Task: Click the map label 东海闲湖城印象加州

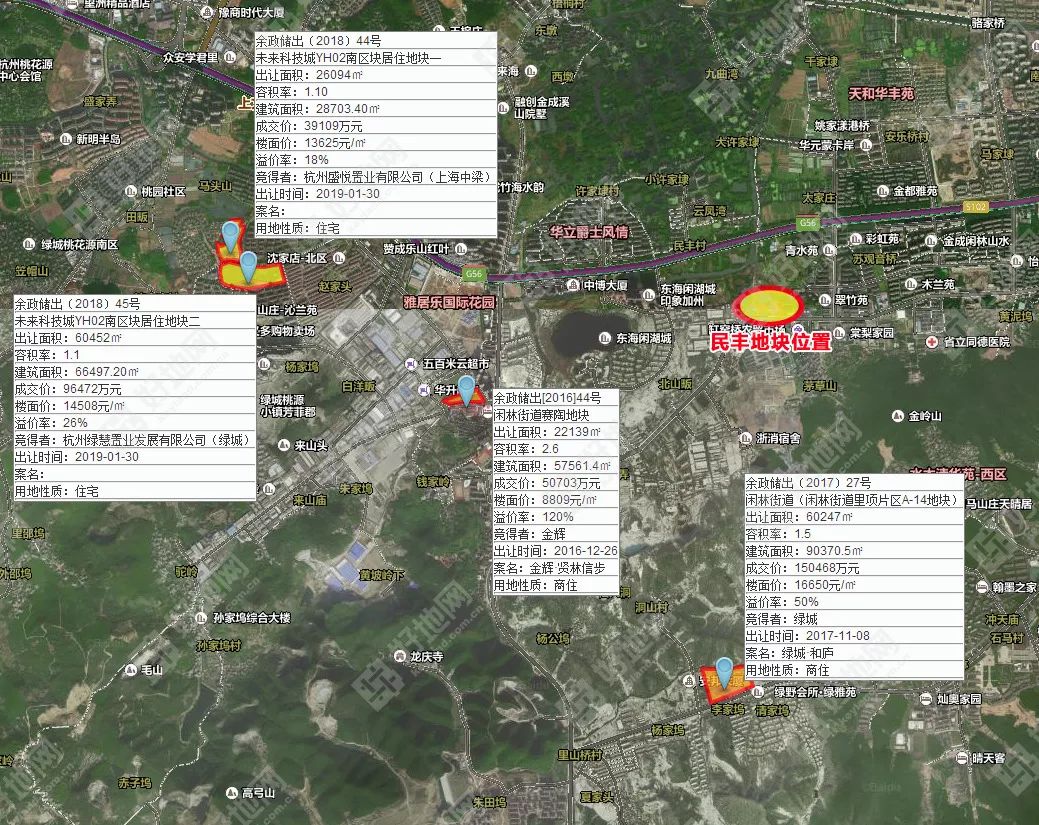Action: point(687,295)
